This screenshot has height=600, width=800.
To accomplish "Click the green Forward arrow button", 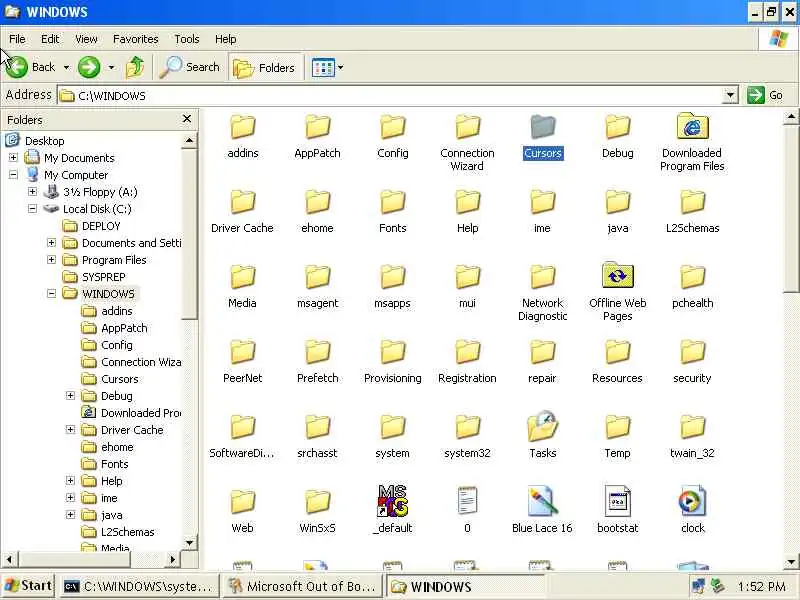I will 89,67.
